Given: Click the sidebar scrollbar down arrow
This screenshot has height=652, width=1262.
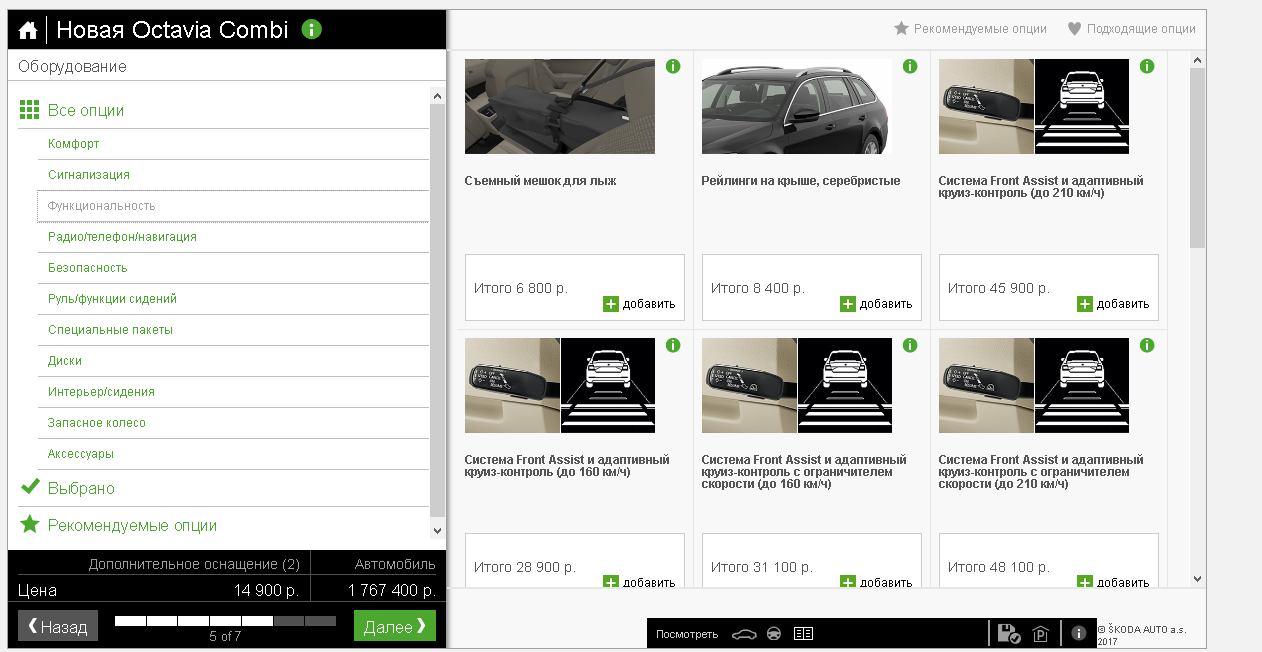Looking at the screenshot, I should [437, 530].
